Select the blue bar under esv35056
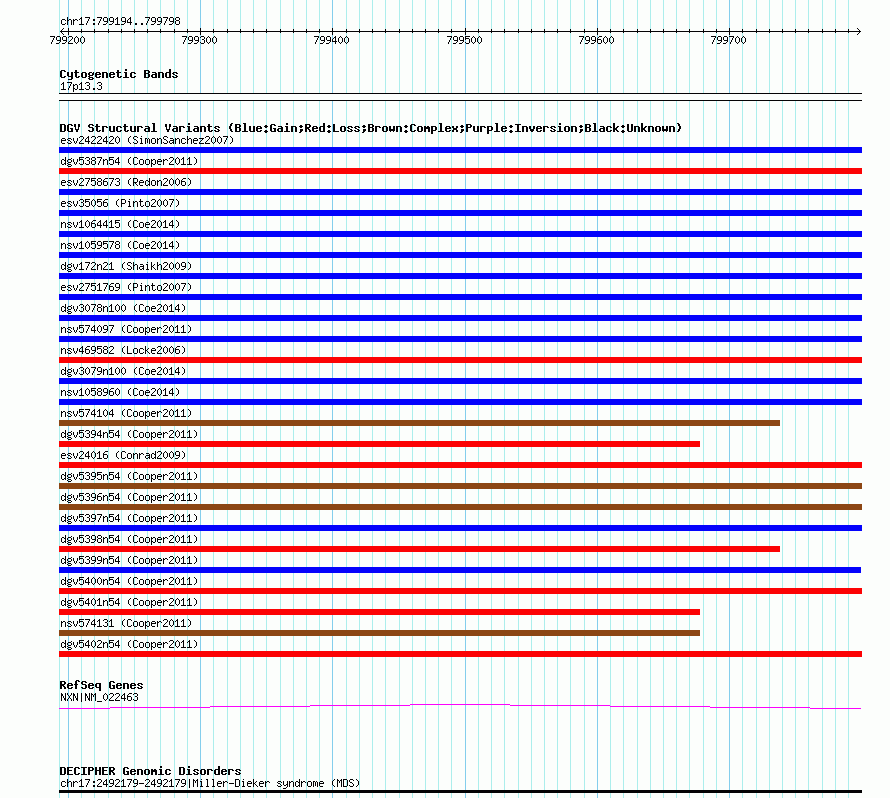 point(460,213)
